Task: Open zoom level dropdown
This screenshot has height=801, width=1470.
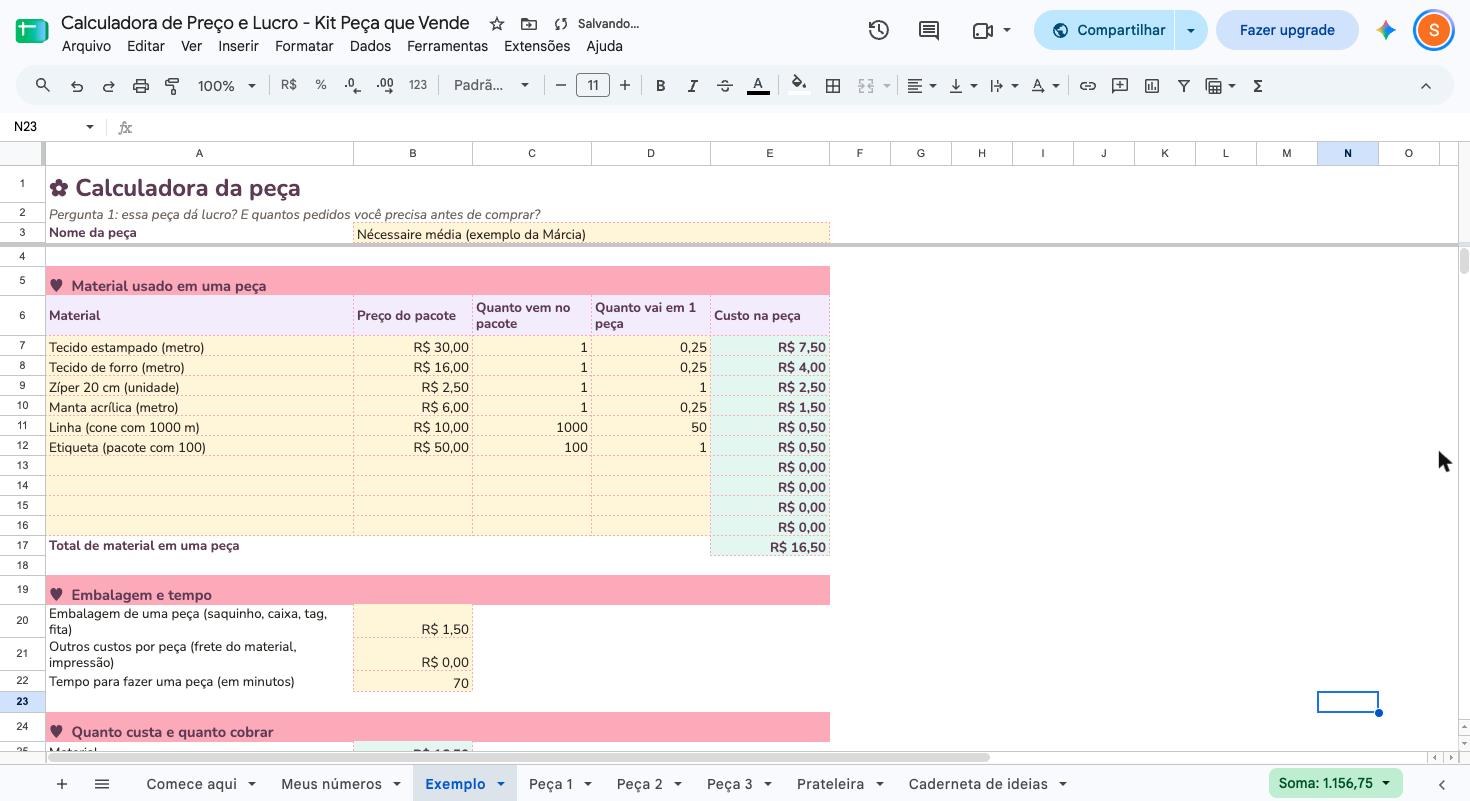Action: coord(227,86)
